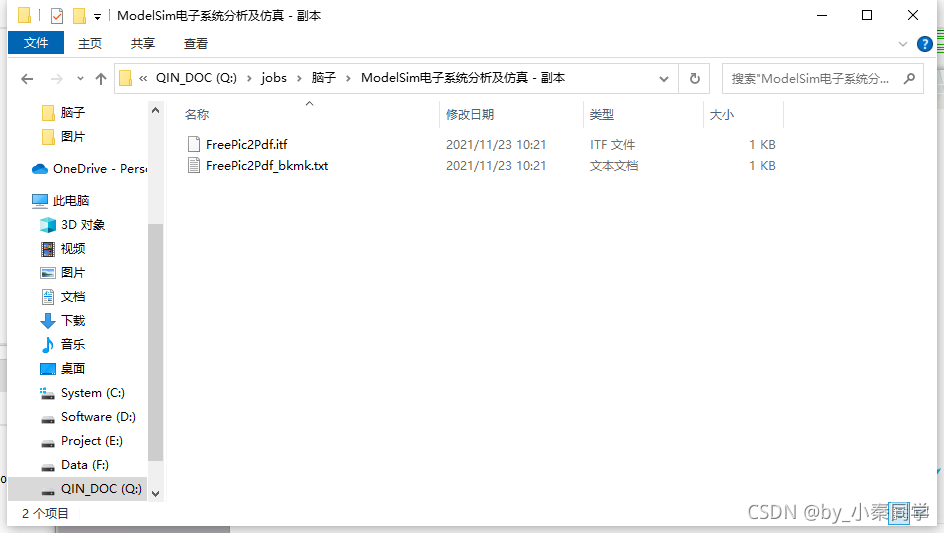944x533 pixels.
Task: Click the search magnifier icon
Action: (x=909, y=78)
